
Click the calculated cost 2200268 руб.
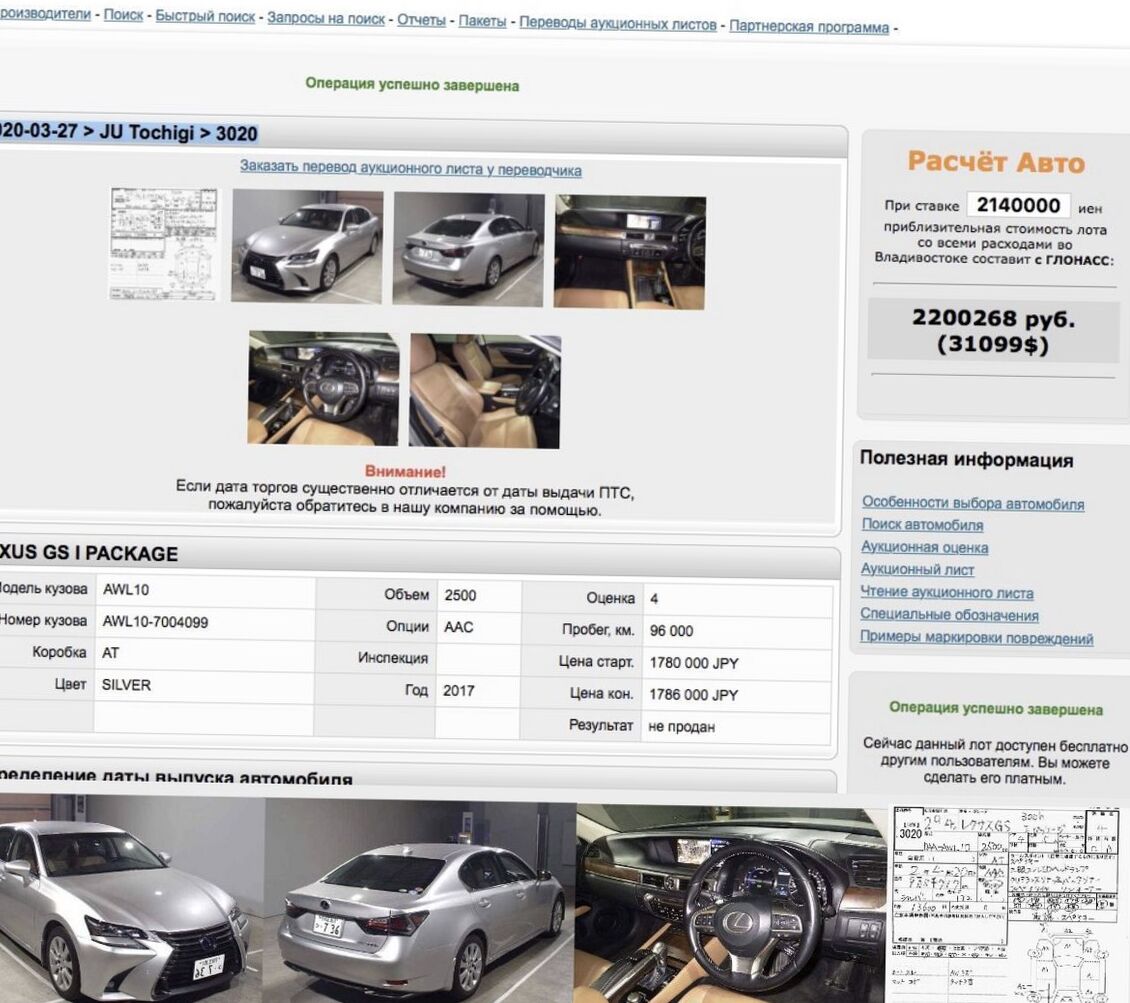(x=993, y=318)
